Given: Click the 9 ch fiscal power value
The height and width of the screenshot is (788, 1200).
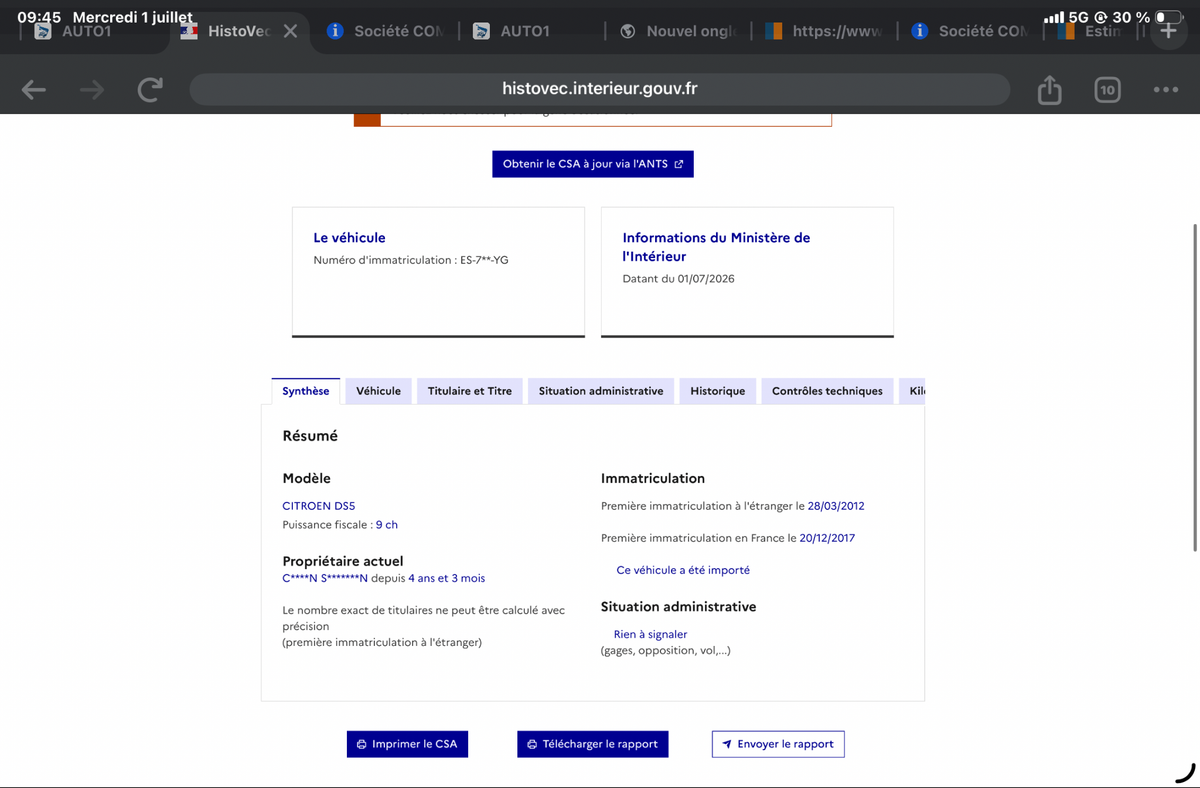Looking at the screenshot, I should (387, 525).
